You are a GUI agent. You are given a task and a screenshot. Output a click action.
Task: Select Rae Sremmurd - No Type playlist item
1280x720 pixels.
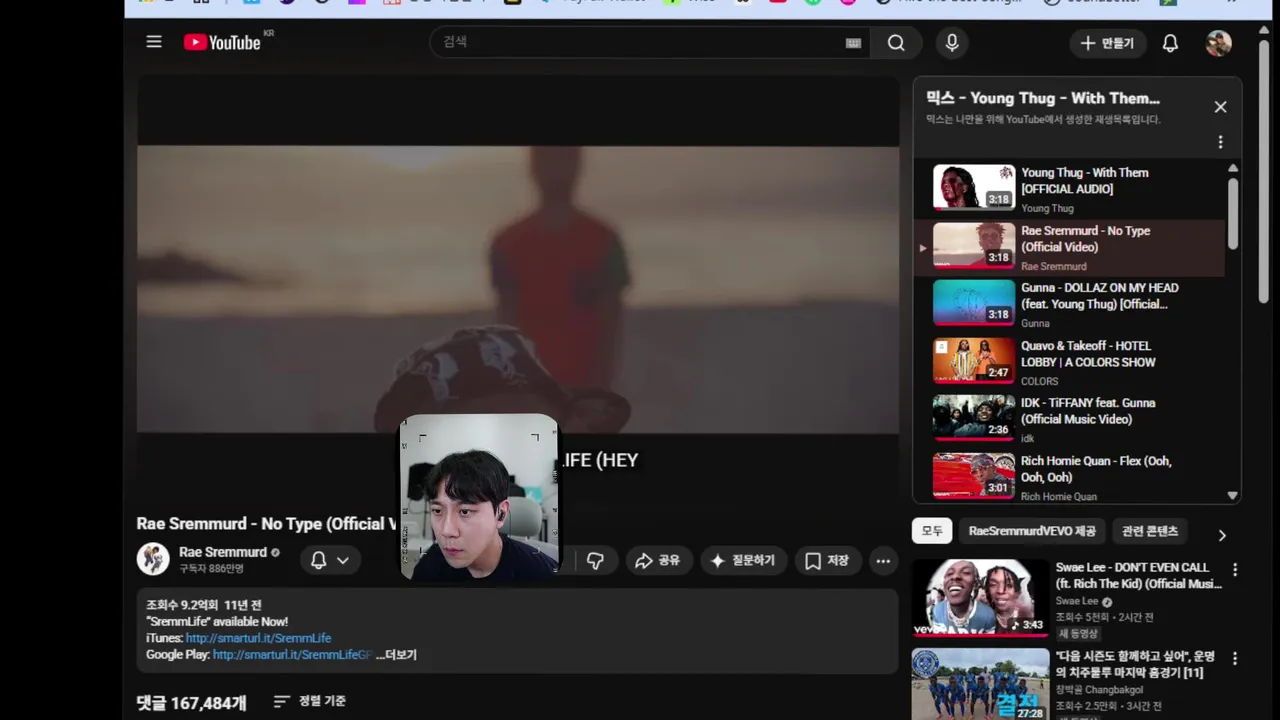pyautogui.click(x=1070, y=247)
